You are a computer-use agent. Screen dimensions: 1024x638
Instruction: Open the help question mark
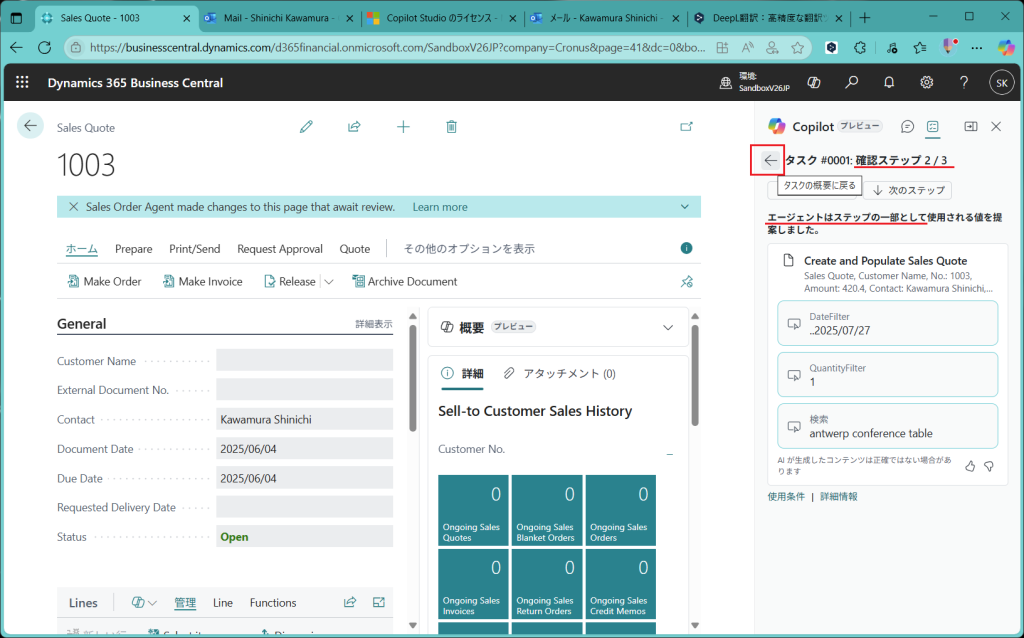tap(964, 82)
